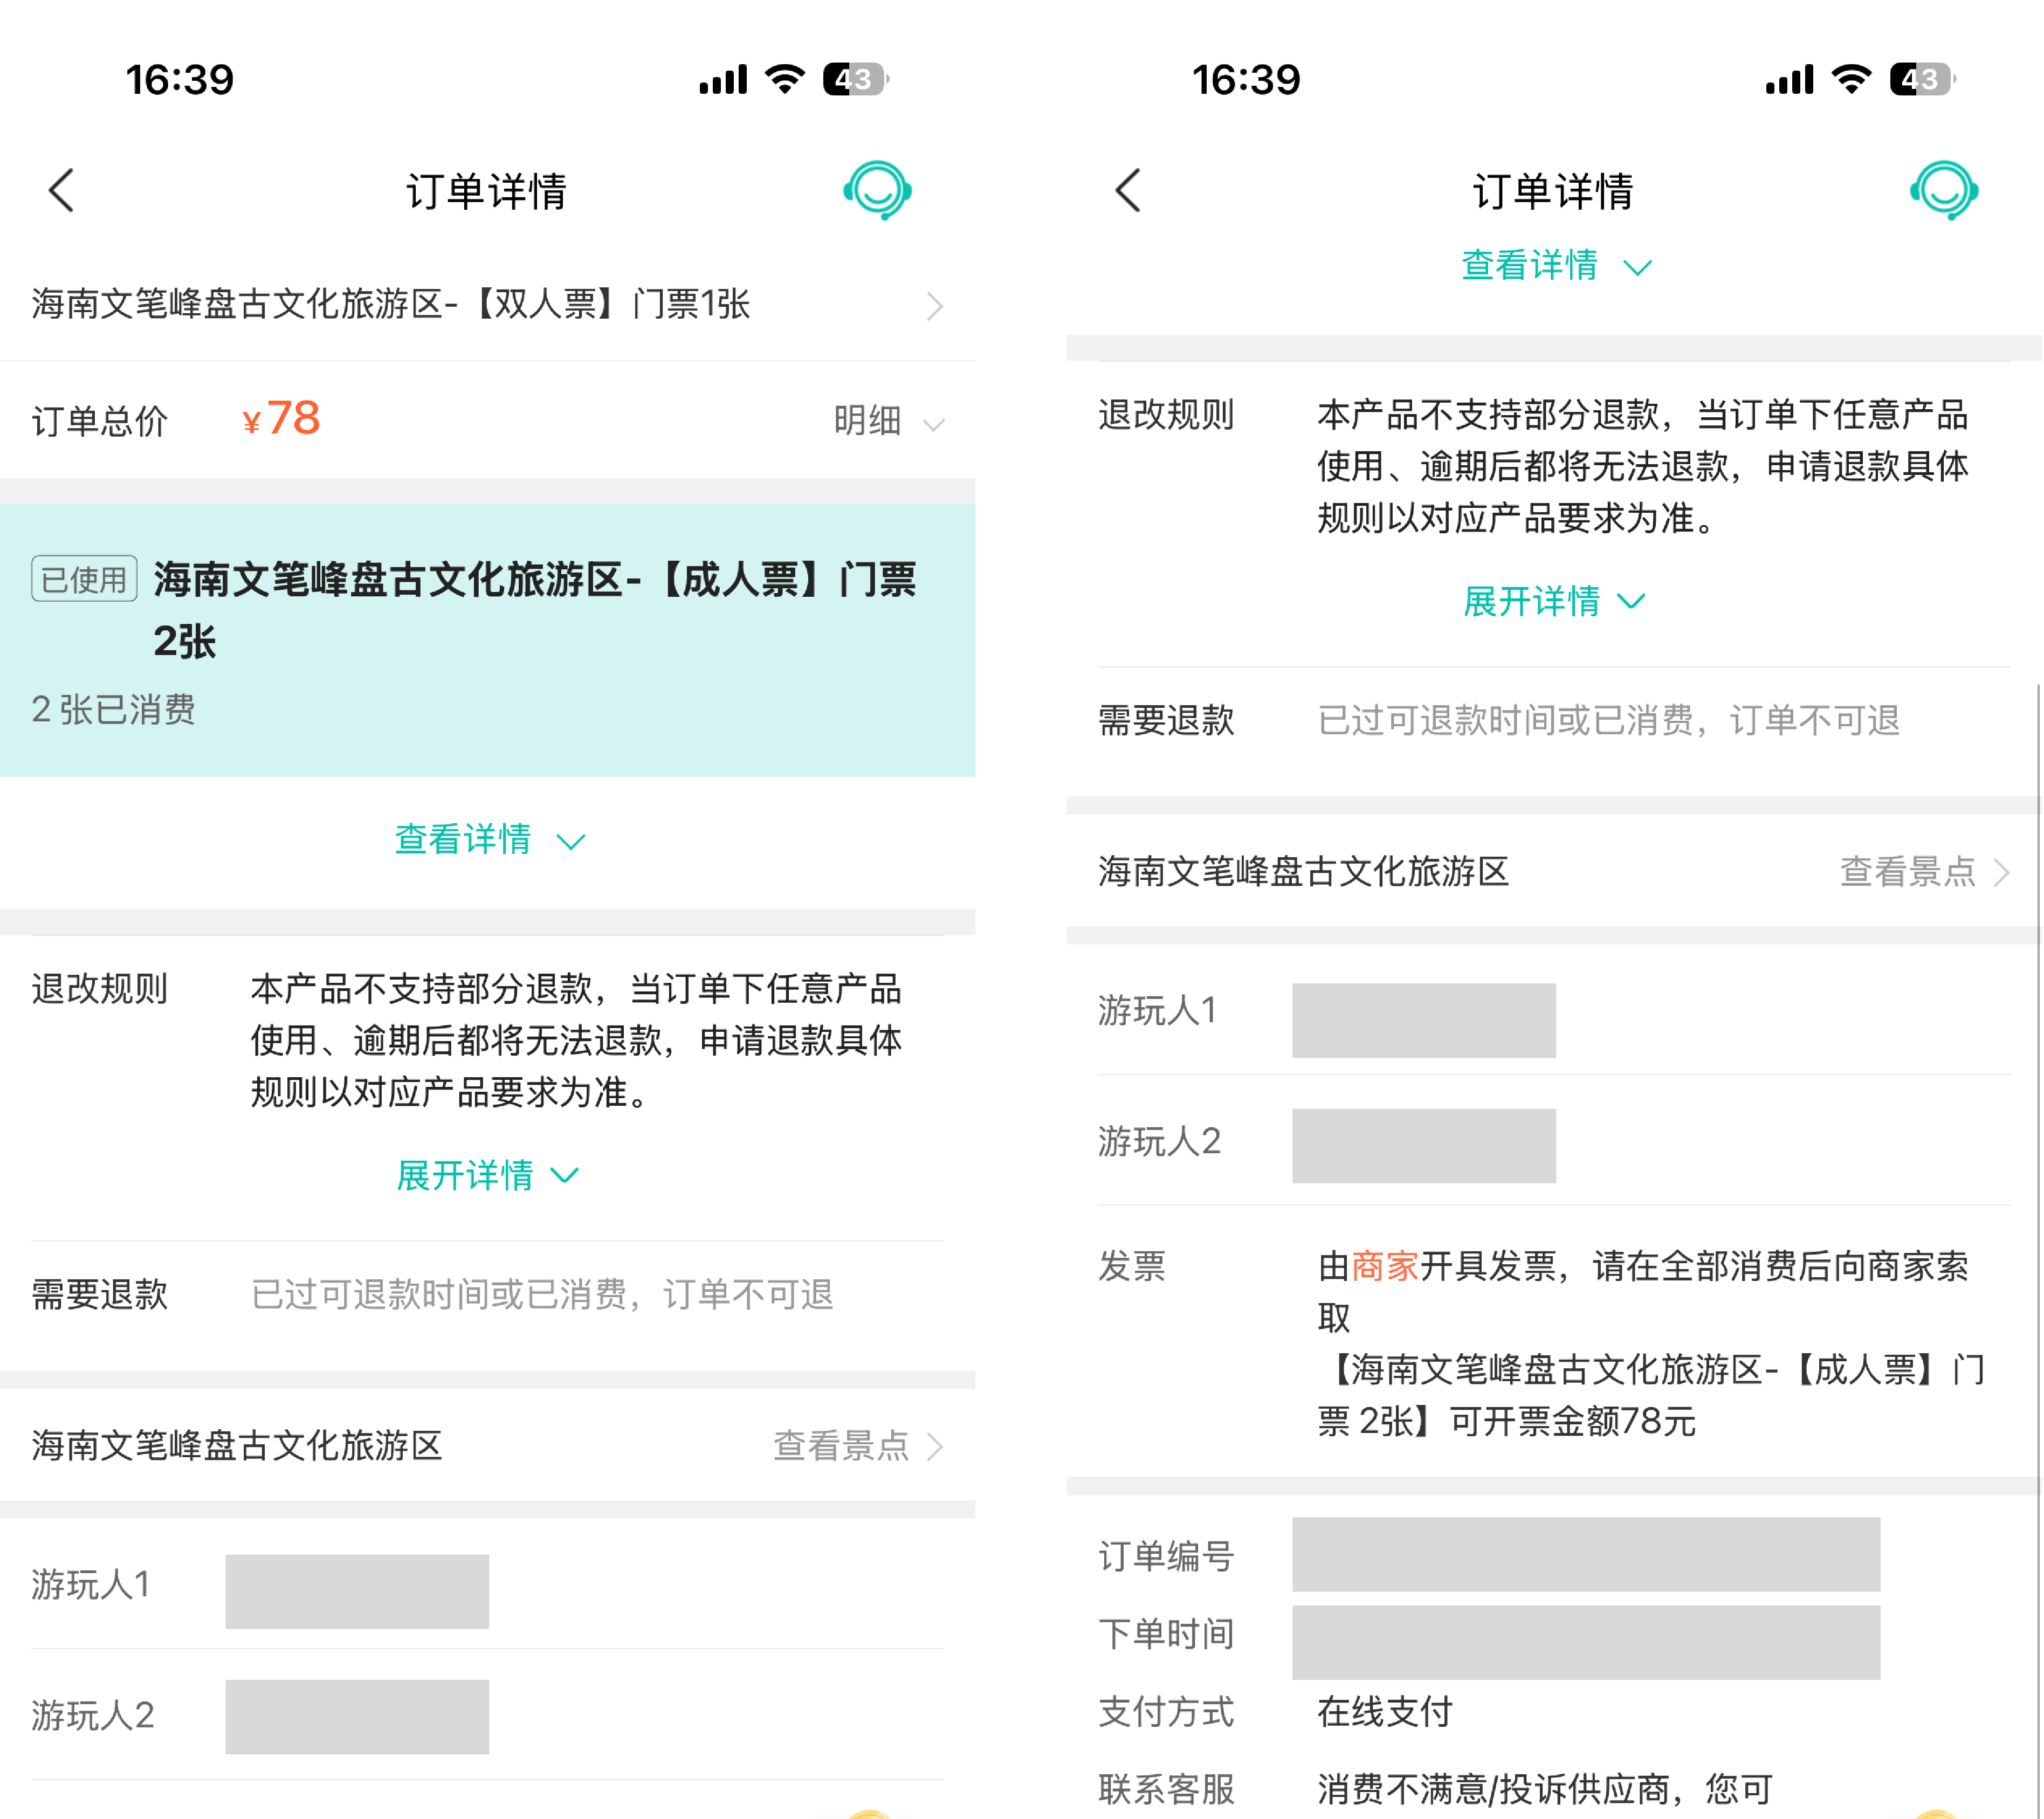
Task: Select the 订单编号 redacted value
Action: 1586,1555
